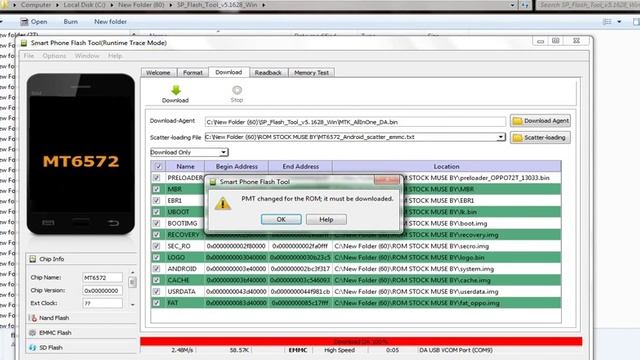Image resolution: width=640 pixels, height=360 pixels.
Task: Click the Begin Address column header
Action: coord(237,167)
